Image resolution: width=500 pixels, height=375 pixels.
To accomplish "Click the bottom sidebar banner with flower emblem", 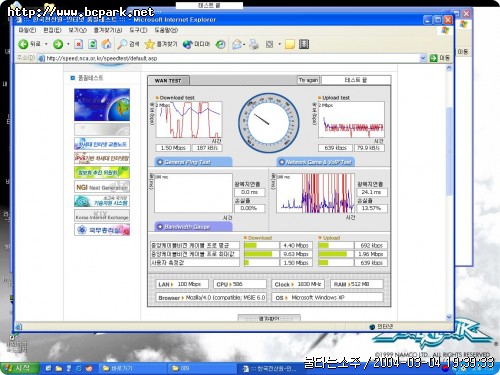I will (x=102, y=230).
